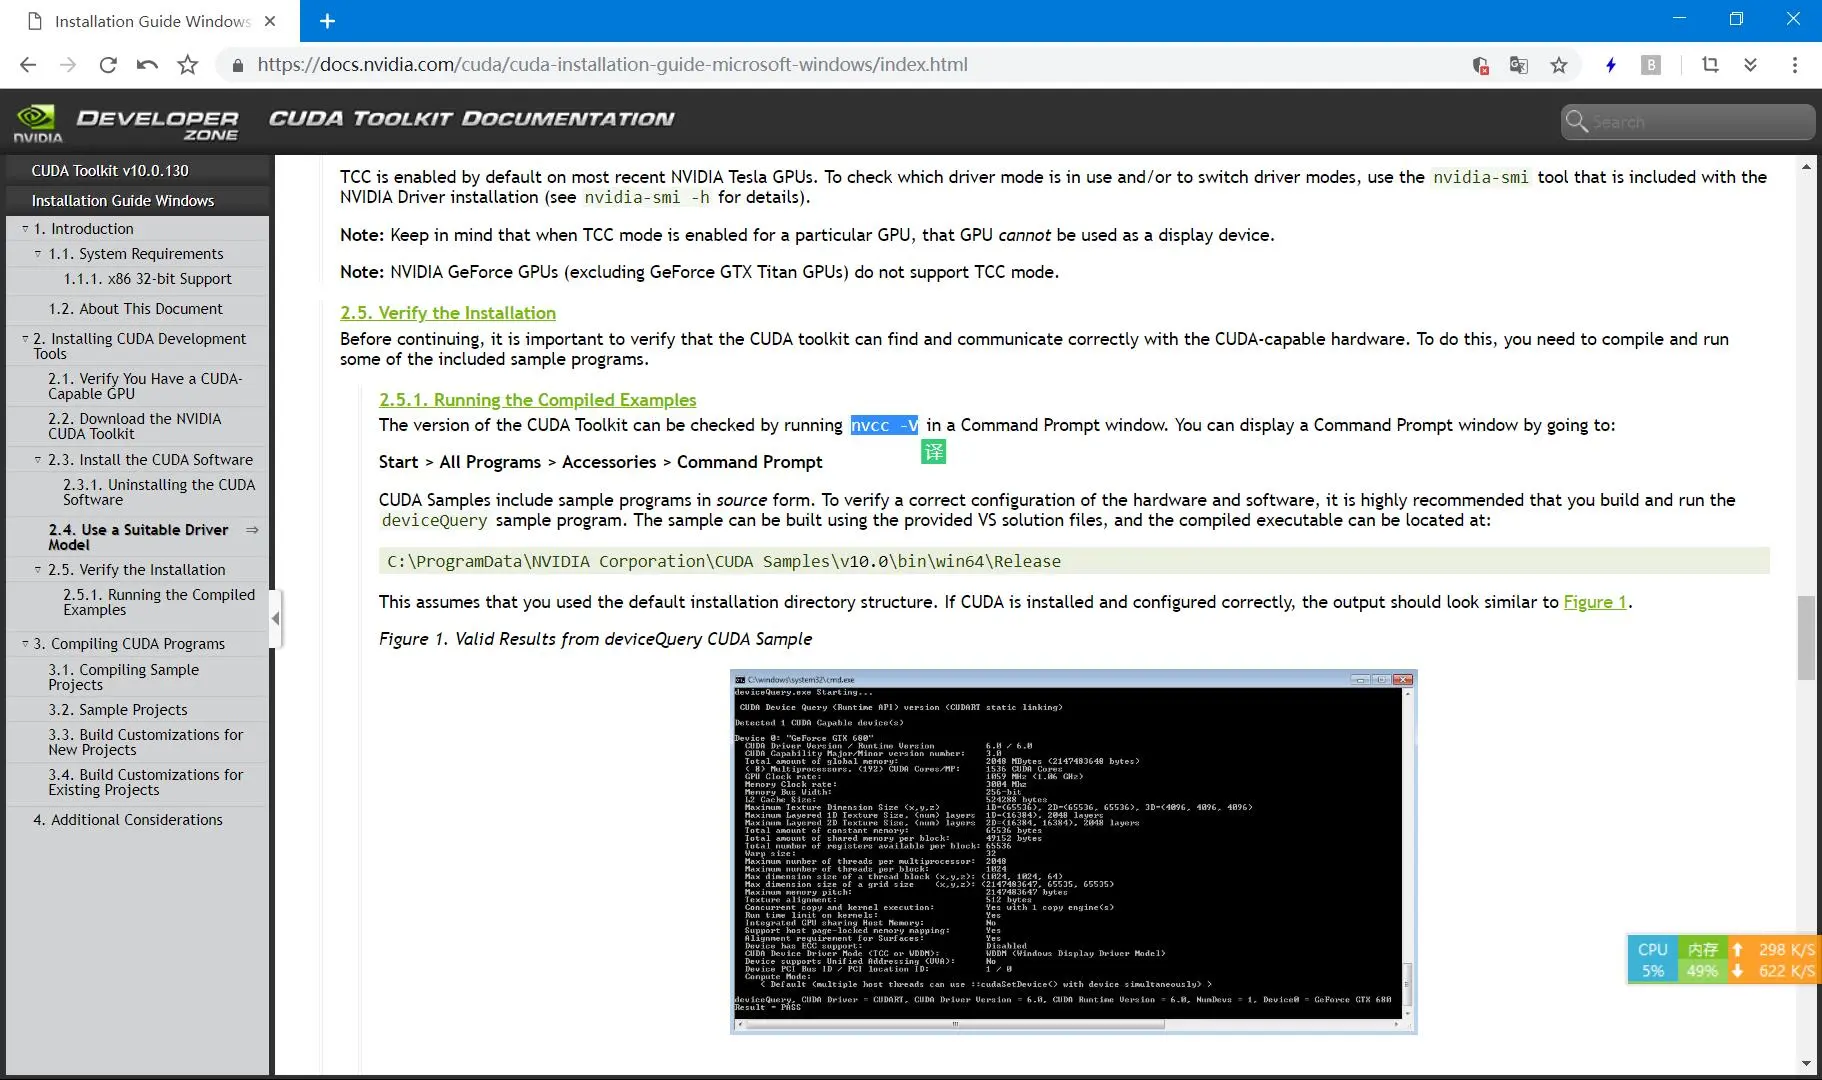Select 2.4. Use a Suitable Driver Model
The height and width of the screenshot is (1080, 1822).
(x=138, y=537)
